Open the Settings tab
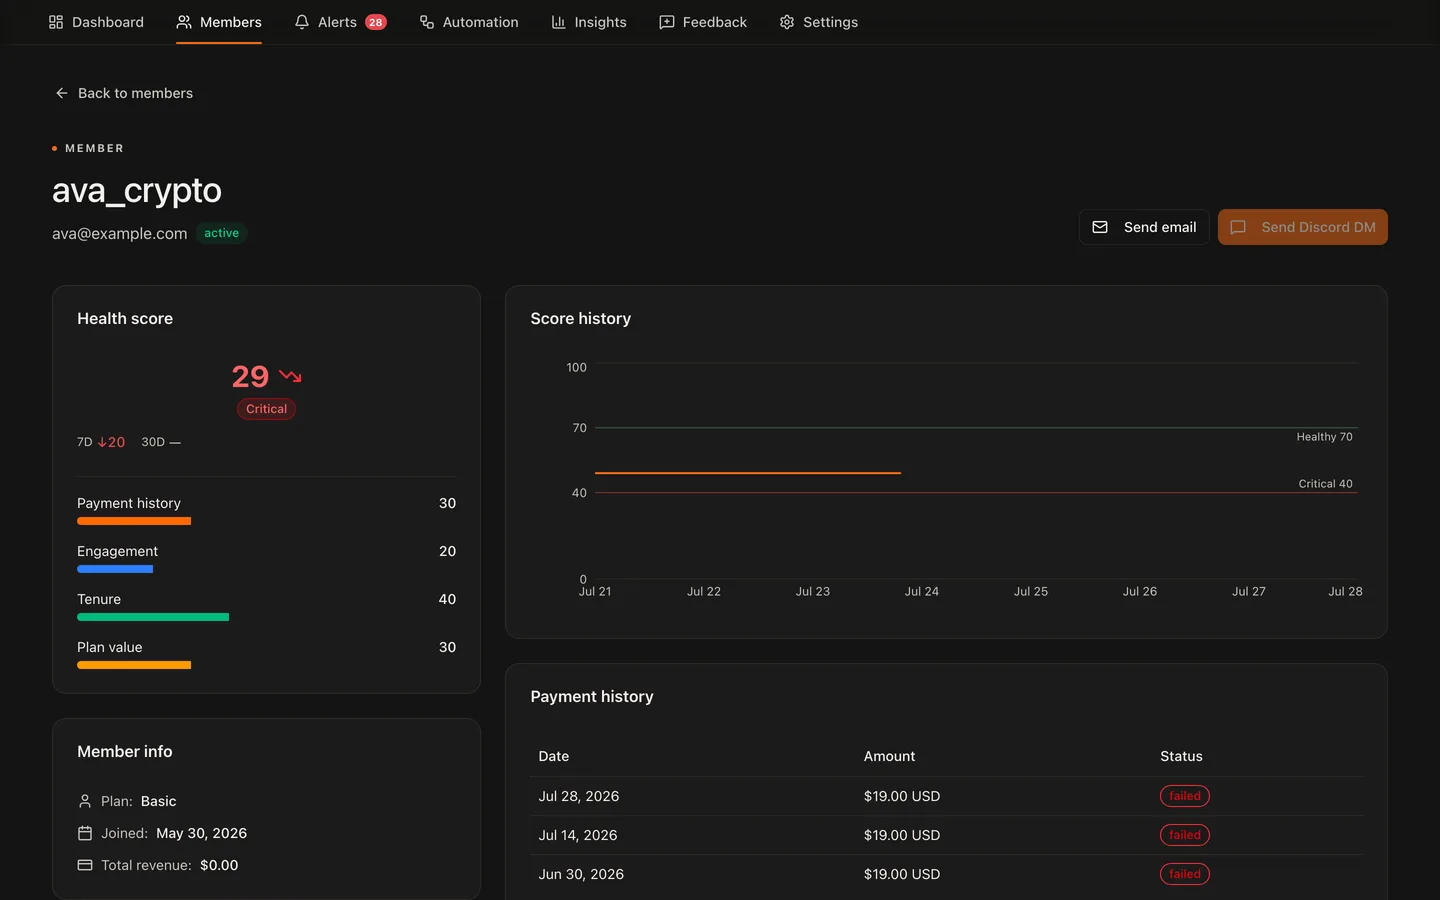This screenshot has width=1440, height=900. [x=819, y=22]
